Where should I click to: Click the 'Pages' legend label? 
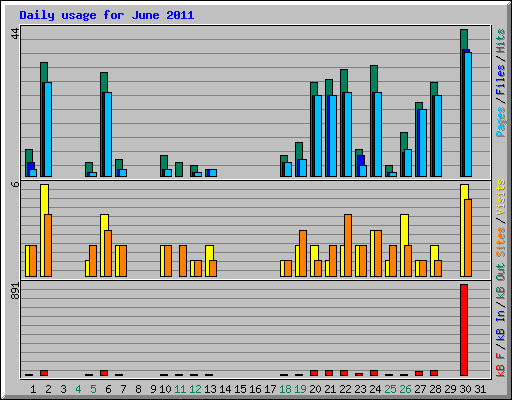pyautogui.click(x=500, y=122)
